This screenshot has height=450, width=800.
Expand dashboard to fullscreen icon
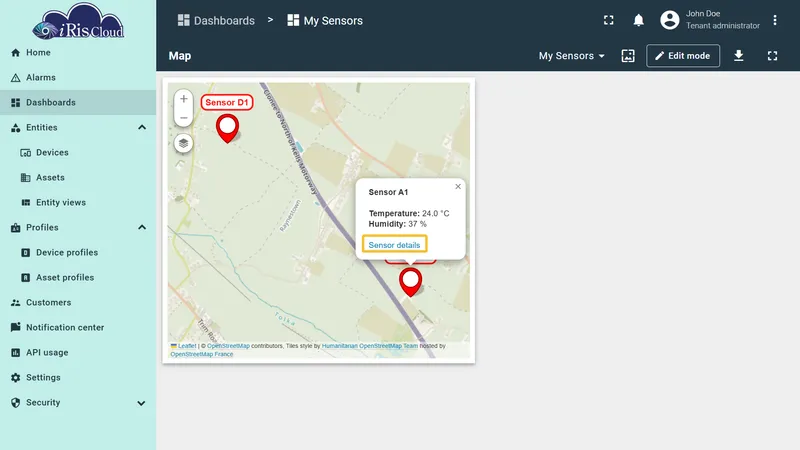click(x=772, y=56)
